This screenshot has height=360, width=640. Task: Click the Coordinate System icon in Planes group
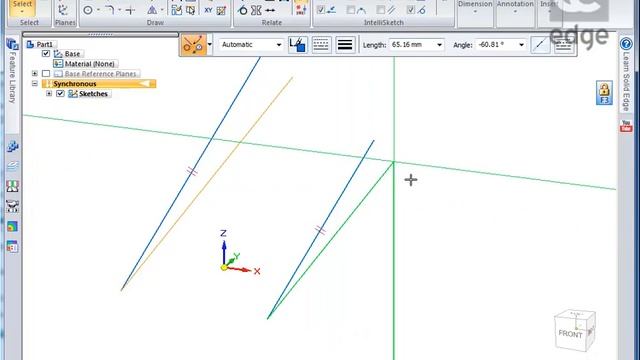pyautogui.click(x=63, y=10)
